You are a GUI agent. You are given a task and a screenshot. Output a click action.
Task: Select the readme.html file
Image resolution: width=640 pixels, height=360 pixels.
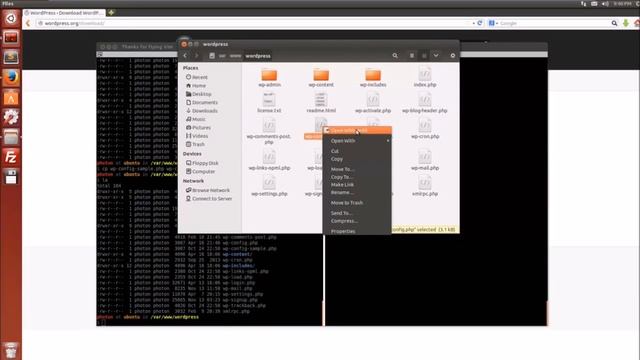pos(321,103)
